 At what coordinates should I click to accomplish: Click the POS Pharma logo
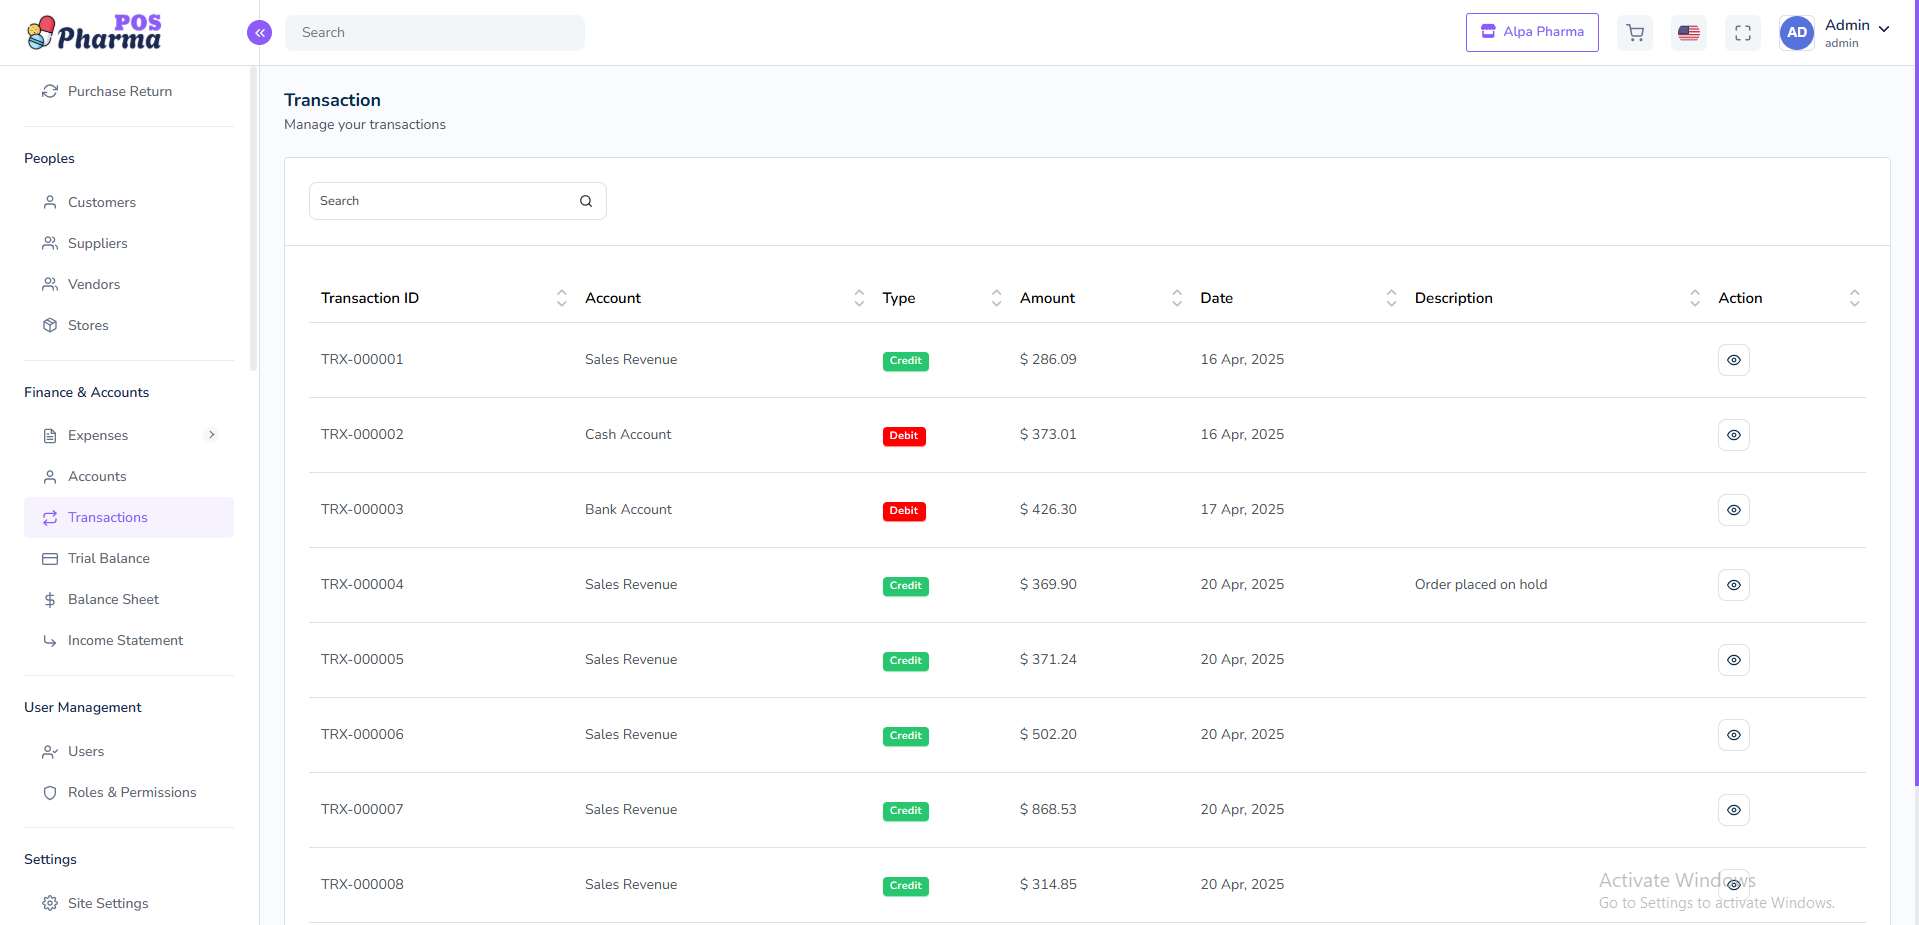[x=95, y=33]
